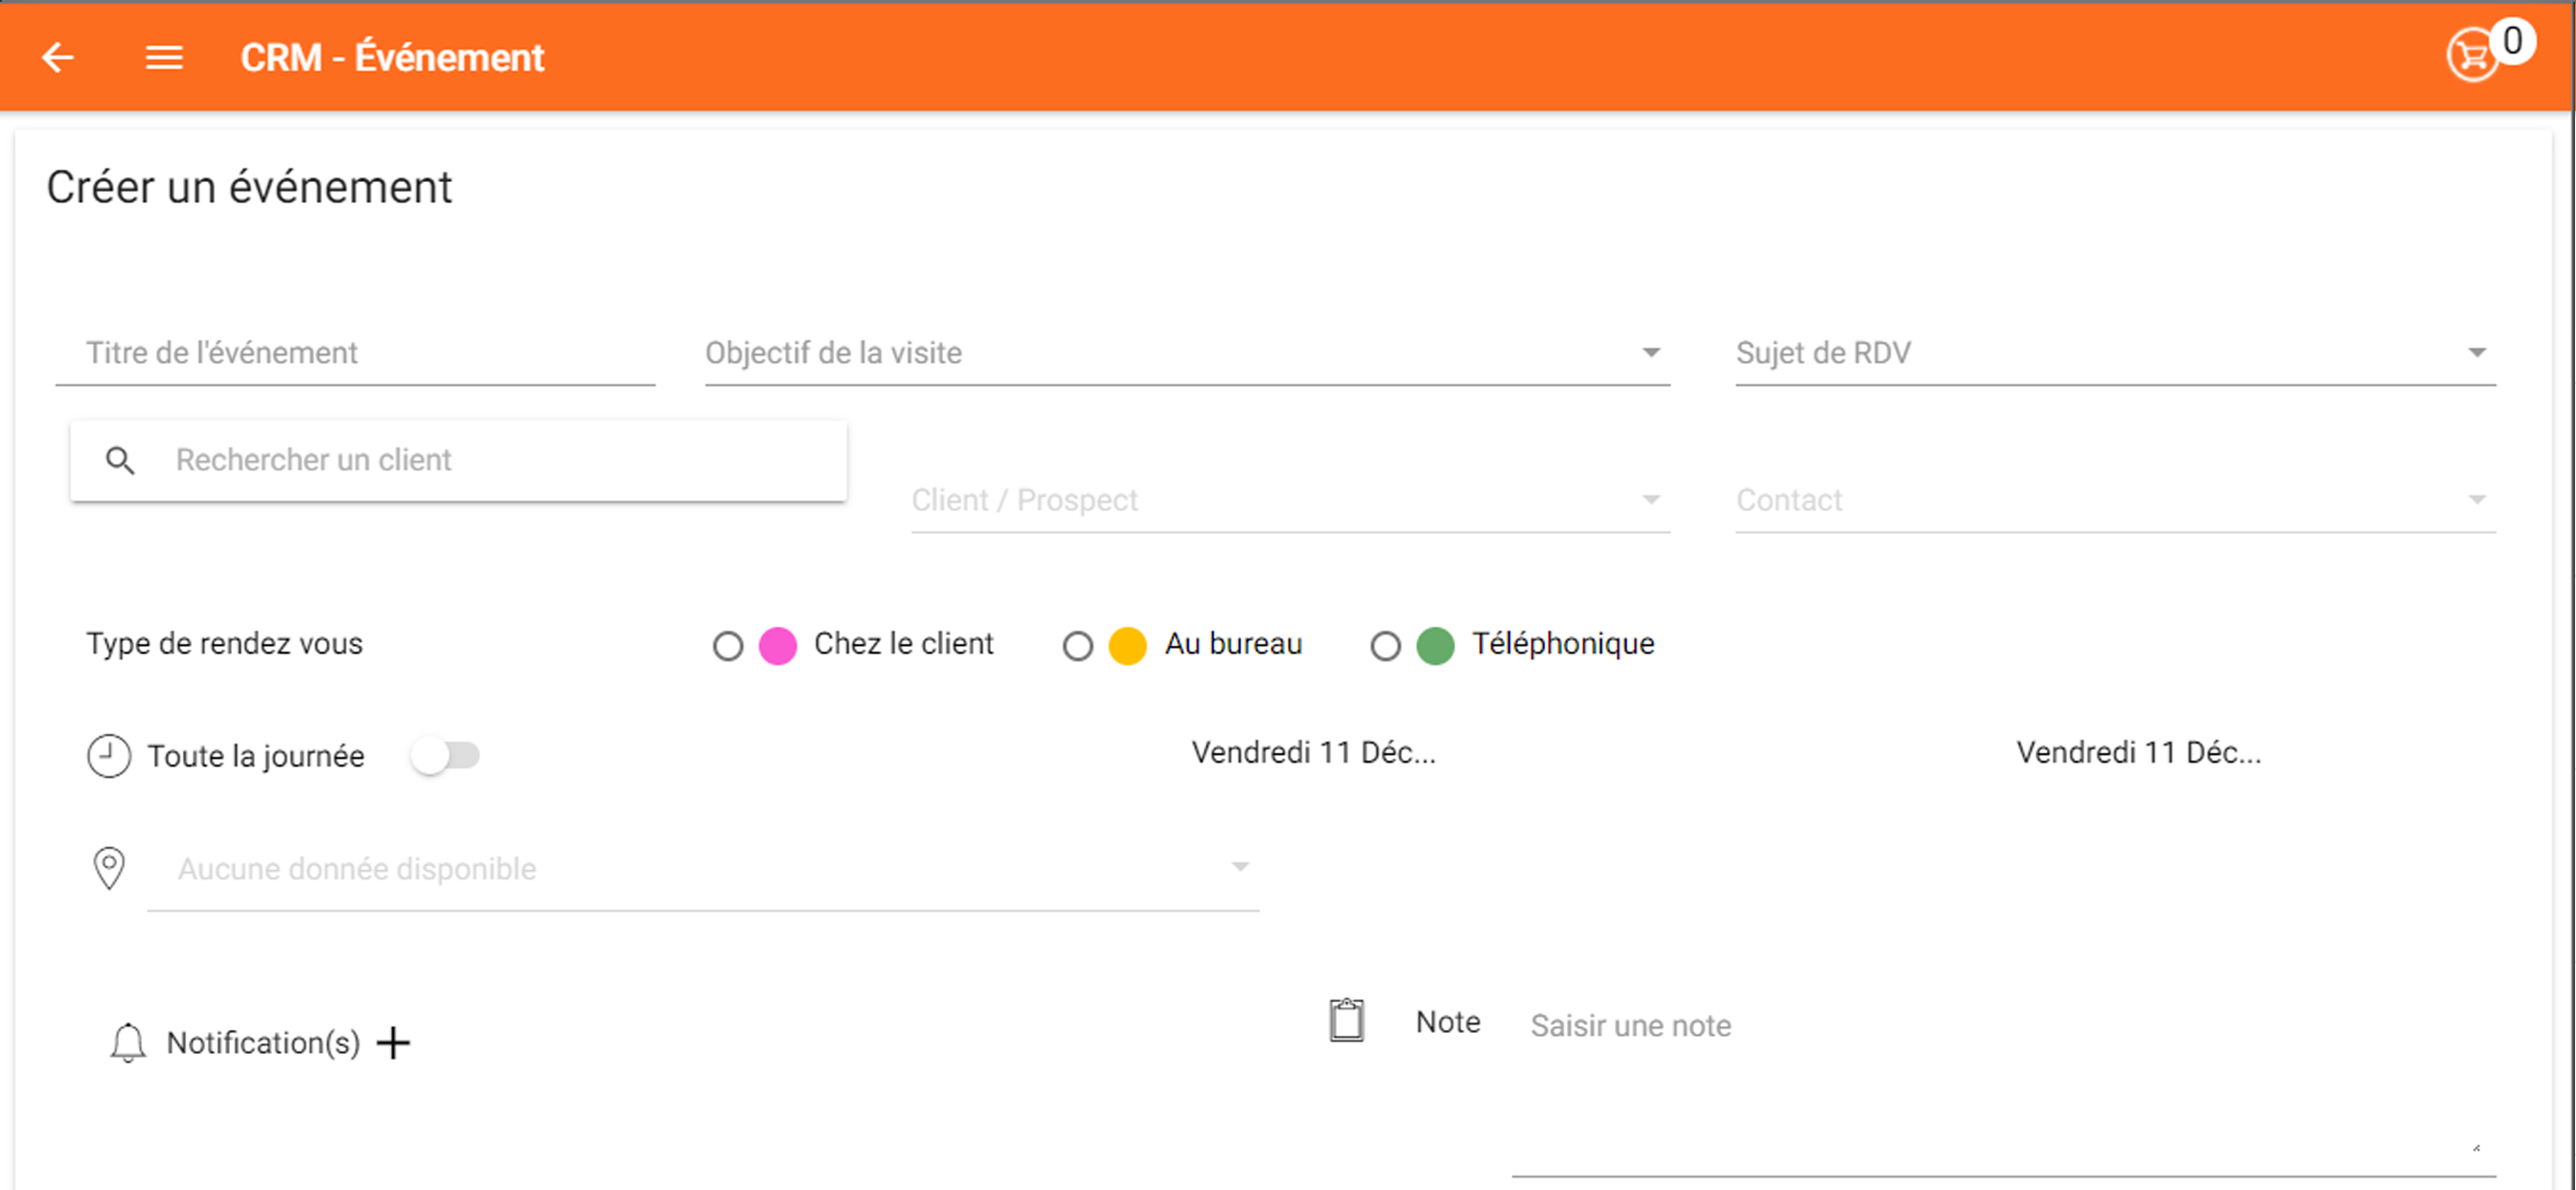Click the Au bureau label
This screenshot has width=2576, height=1190.
pos(1233,643)
